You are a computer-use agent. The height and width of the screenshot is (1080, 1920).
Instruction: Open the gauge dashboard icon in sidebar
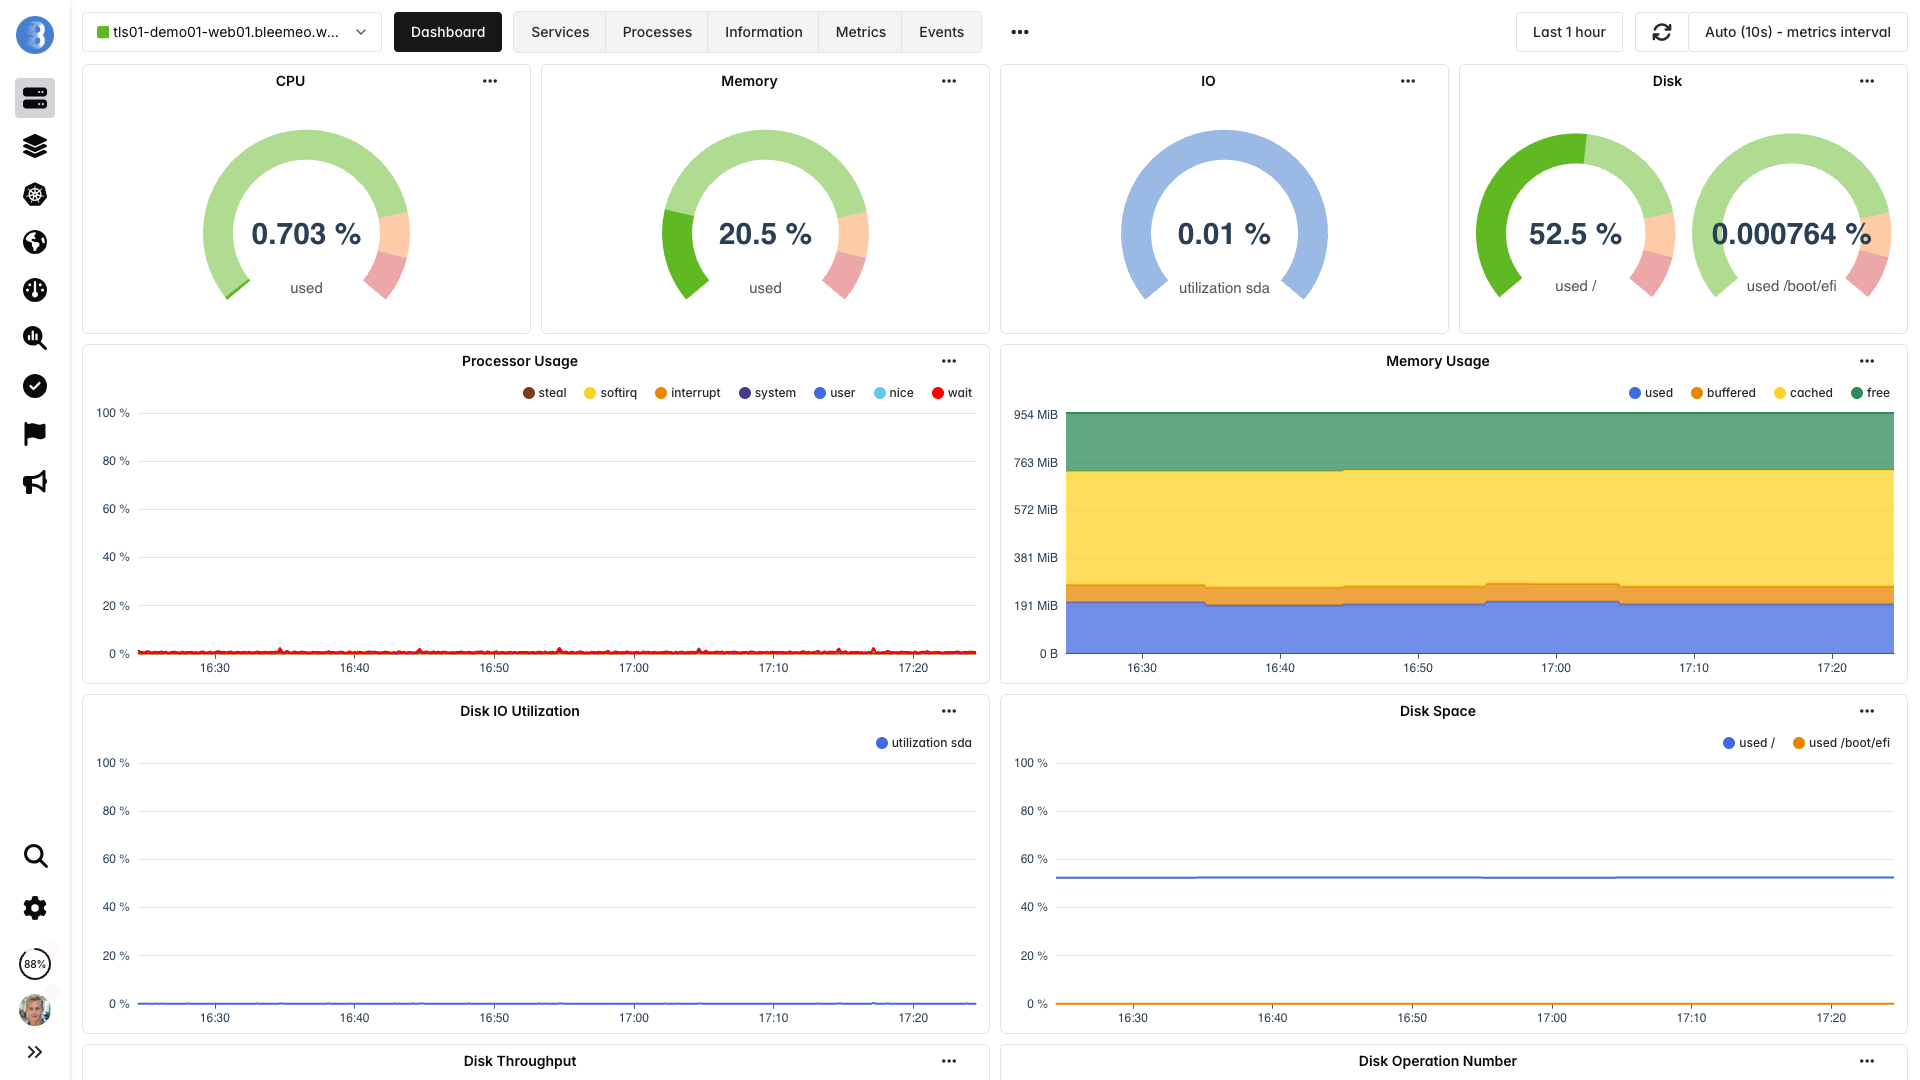[x=35, y=290]
